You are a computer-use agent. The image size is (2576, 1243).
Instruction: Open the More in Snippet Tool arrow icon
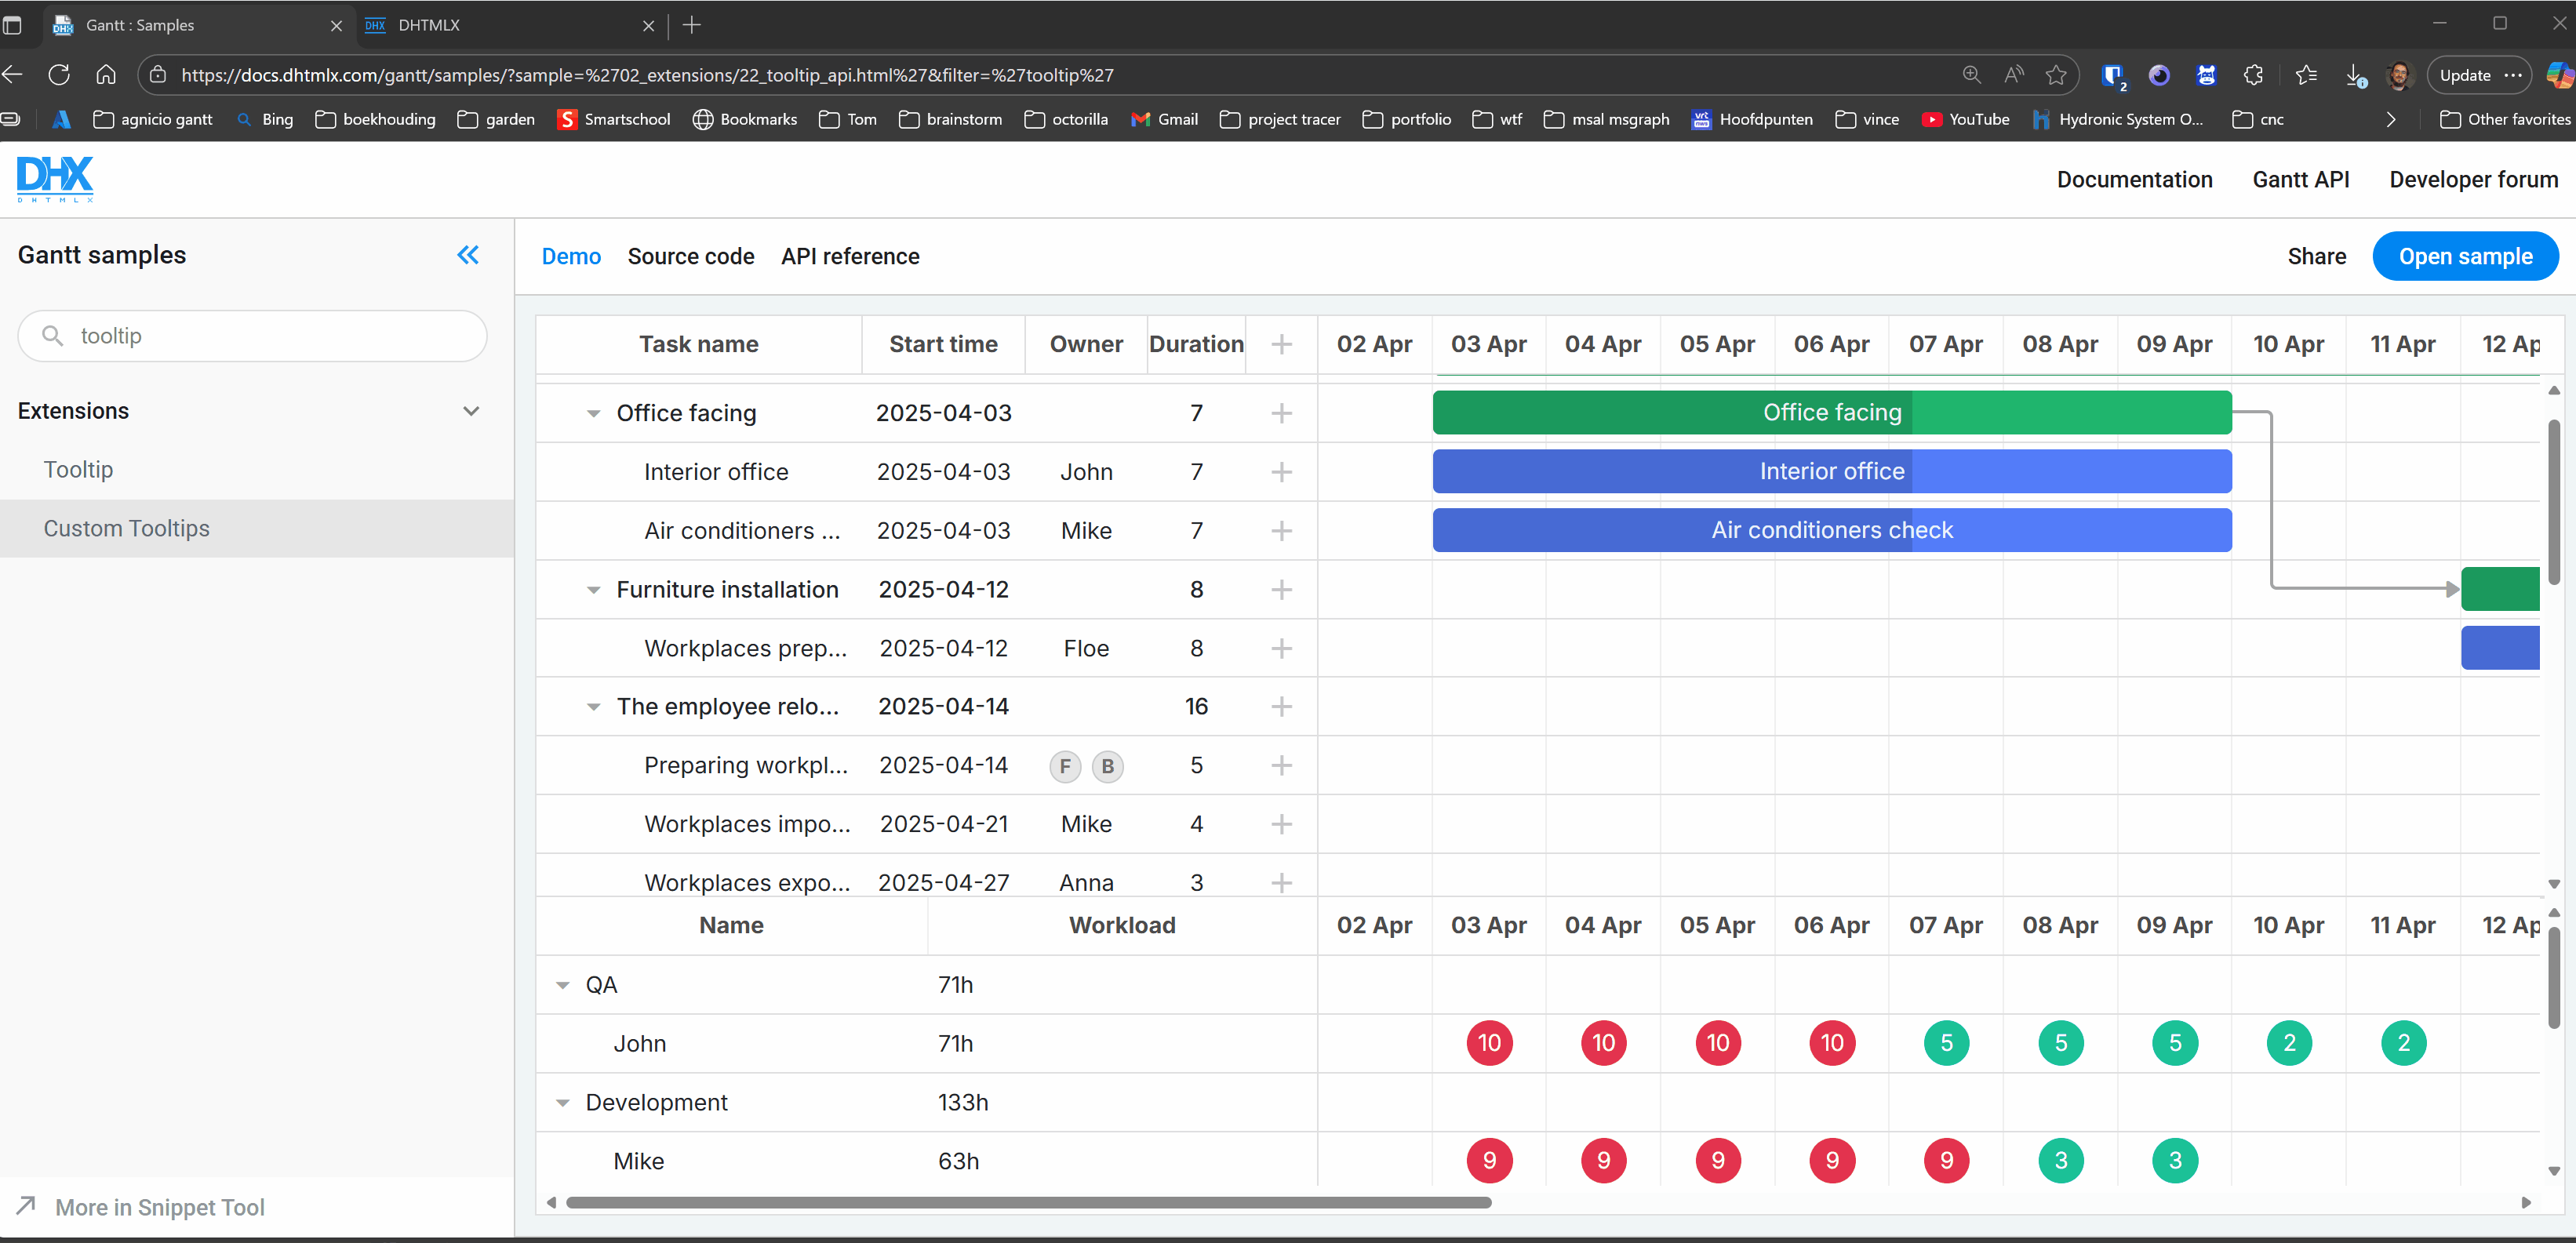pyautogui.click(x=26, y=1205)
